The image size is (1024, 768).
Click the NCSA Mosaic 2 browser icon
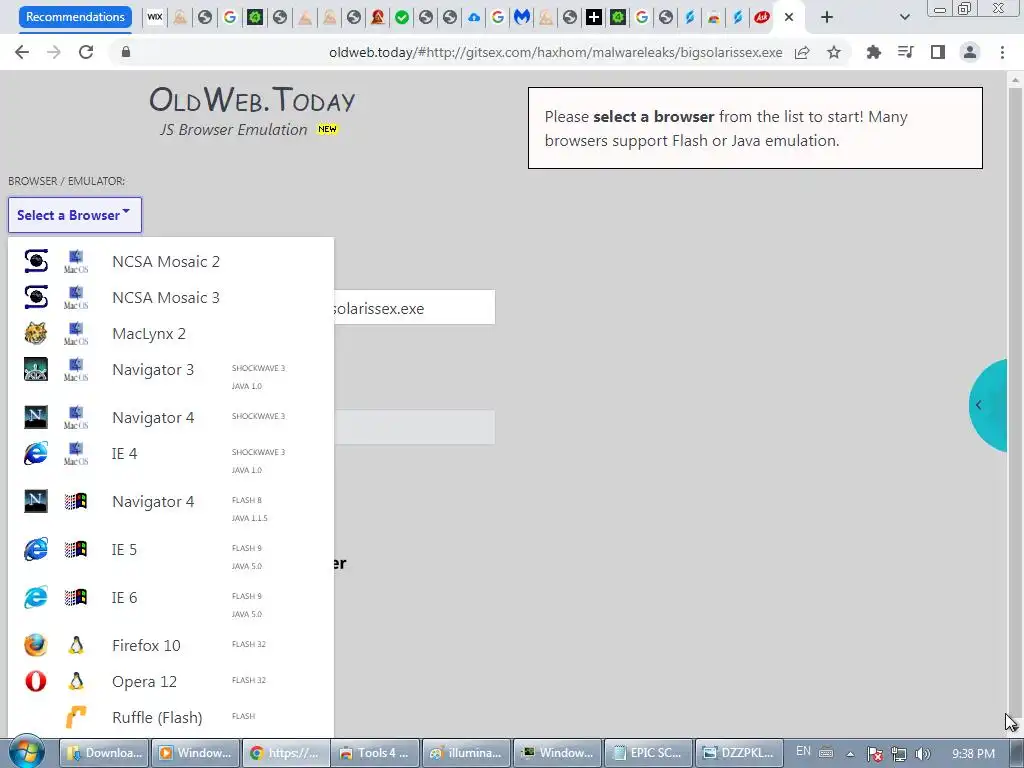click(x=36, y=261)
